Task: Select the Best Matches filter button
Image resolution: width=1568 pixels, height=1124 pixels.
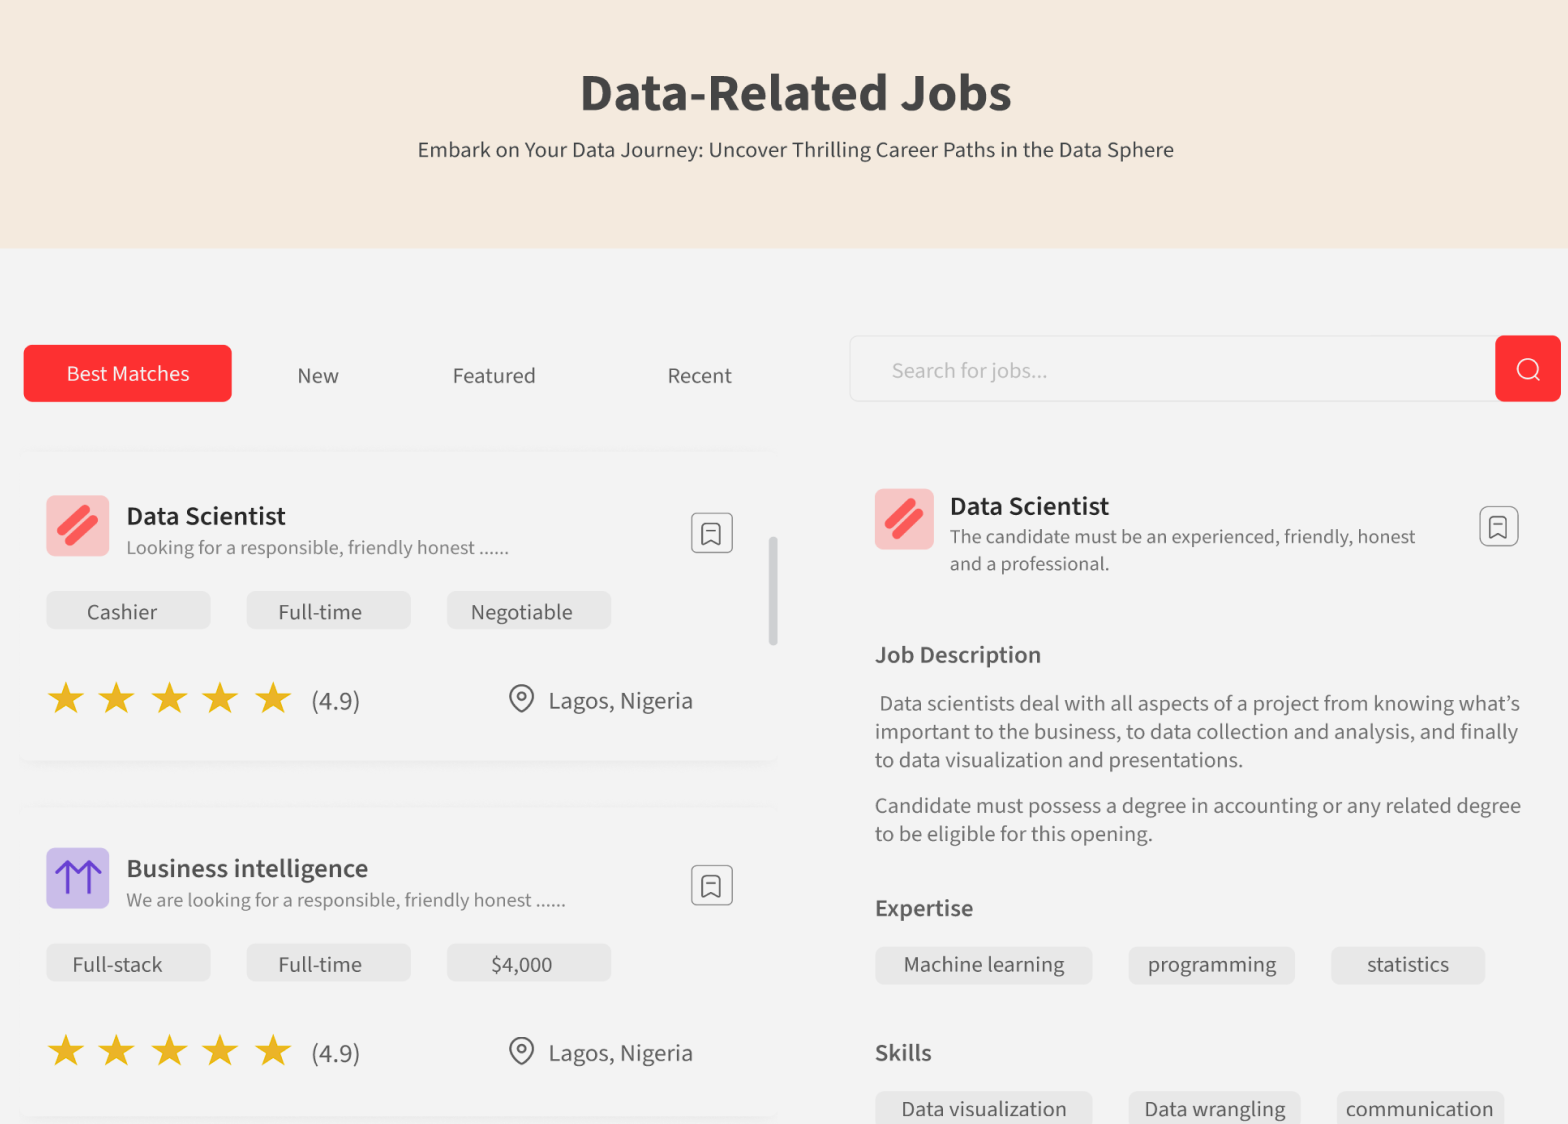Action: click(x=127, y=373)
